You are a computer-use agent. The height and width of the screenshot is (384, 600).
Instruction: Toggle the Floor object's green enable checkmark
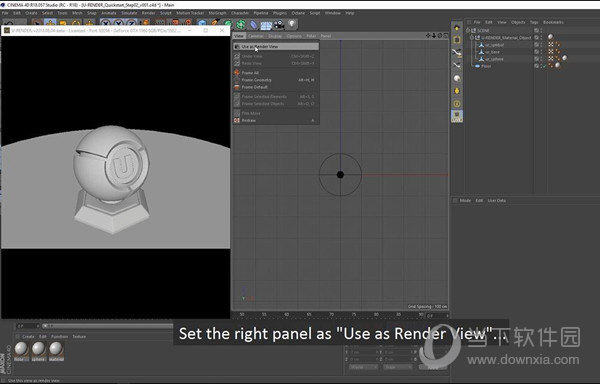point(544,66)
